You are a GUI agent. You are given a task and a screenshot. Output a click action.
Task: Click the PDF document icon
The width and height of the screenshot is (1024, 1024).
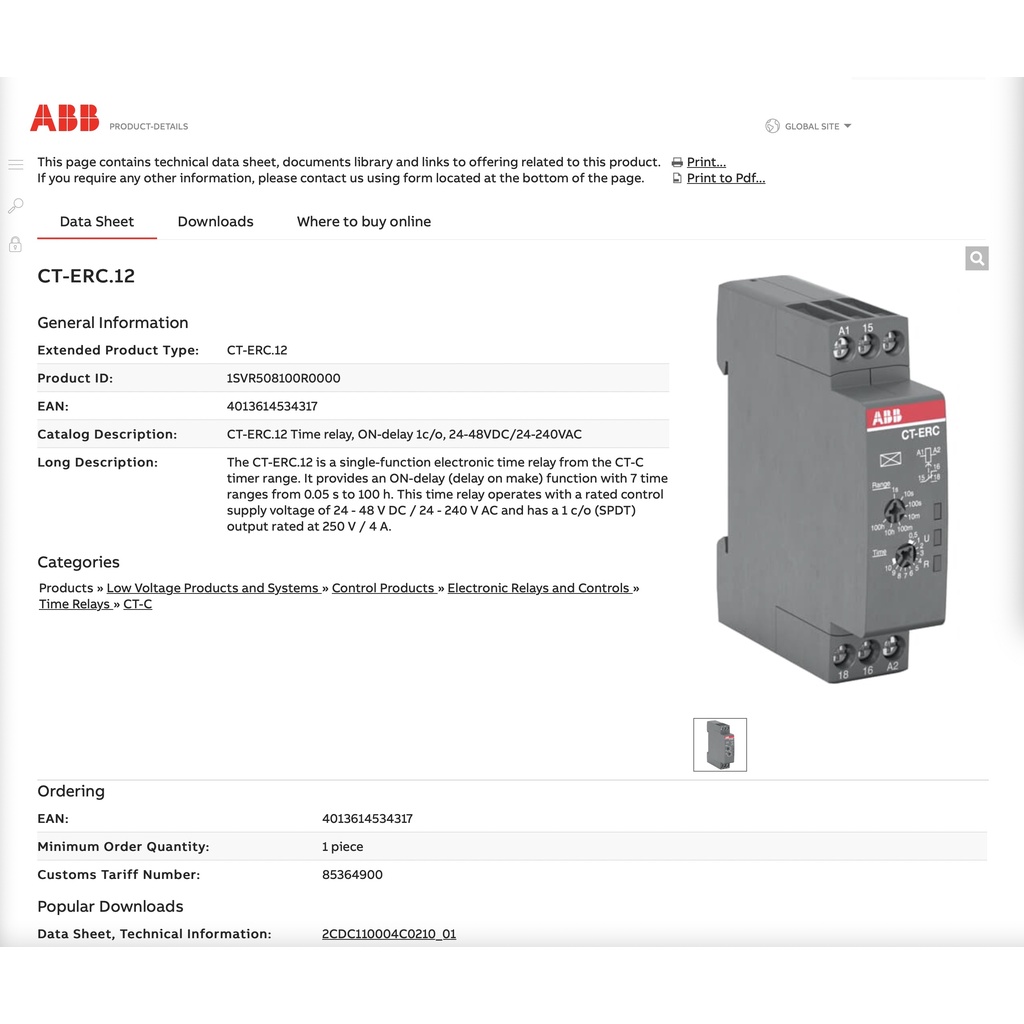coord(677,178)
